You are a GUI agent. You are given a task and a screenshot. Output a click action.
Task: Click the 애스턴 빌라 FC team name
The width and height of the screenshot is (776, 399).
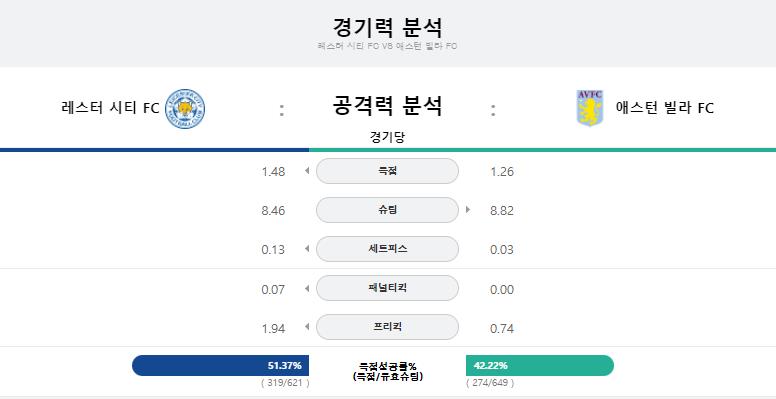[665, 107]
